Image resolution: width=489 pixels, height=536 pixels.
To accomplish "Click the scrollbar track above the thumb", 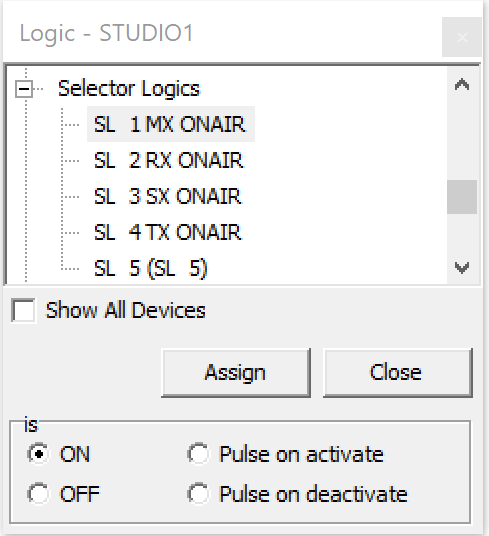I will pyautogui.click(x=462, y=140).
